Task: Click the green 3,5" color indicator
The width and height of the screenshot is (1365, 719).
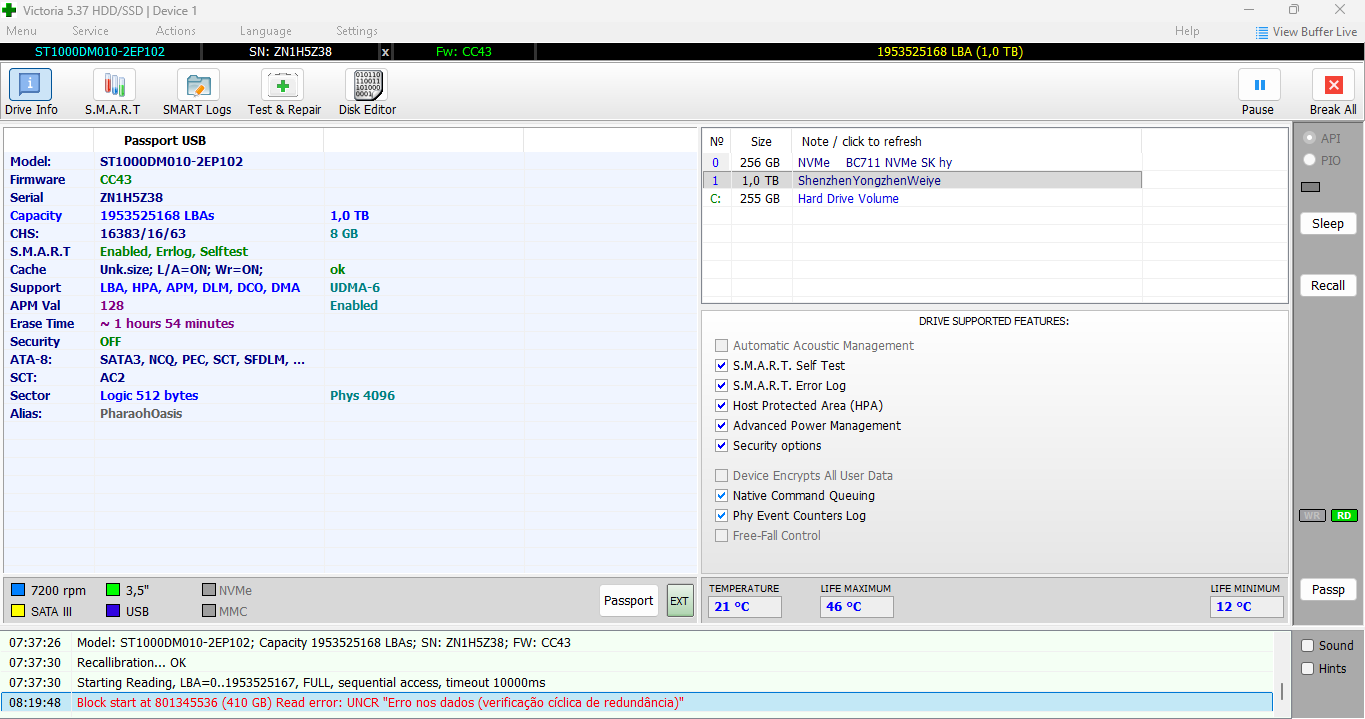Action: [x=113, y=590]
